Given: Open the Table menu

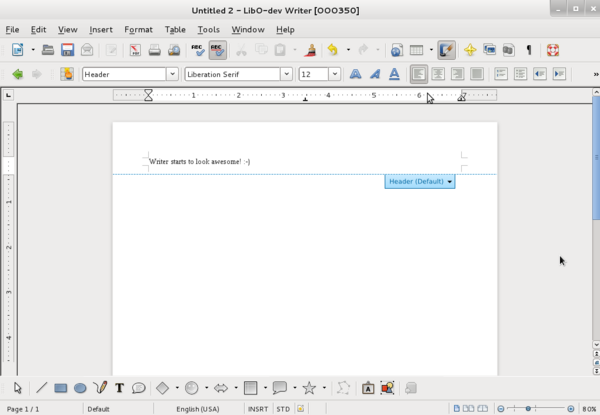Looking at the screenshot, I should click(x=175, y=30).
